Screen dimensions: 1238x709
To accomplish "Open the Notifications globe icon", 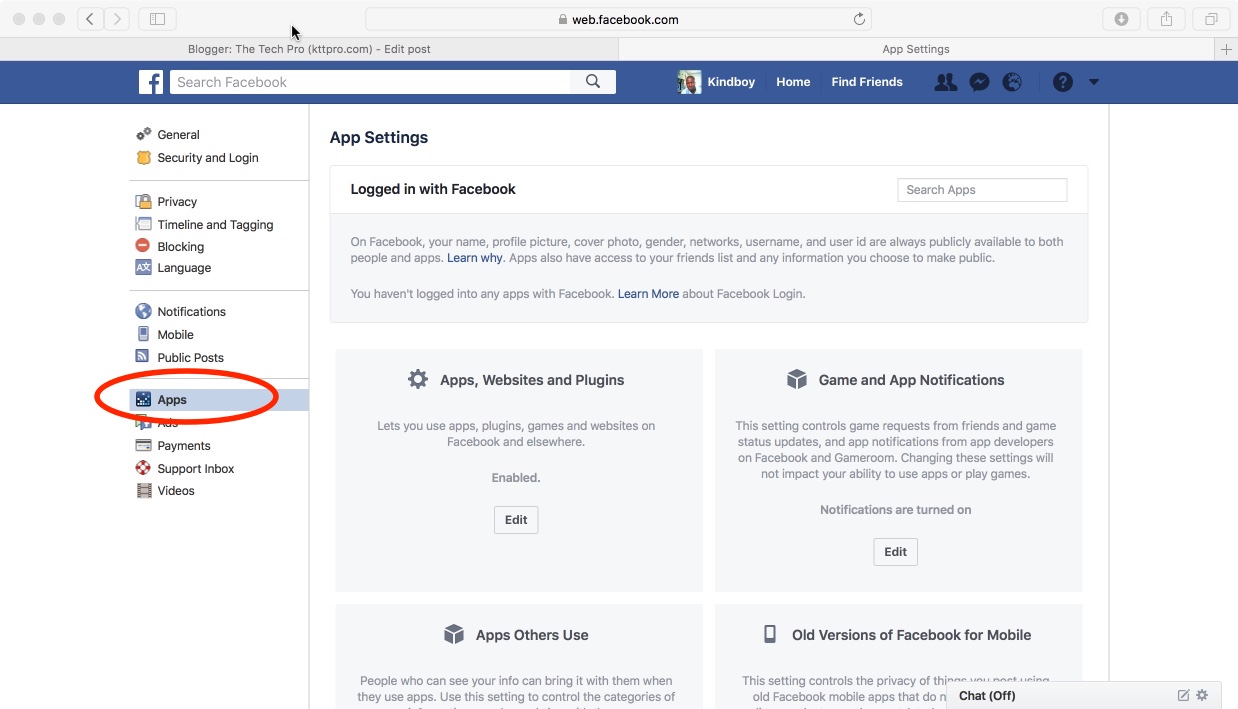I will tap(1012, 82).
